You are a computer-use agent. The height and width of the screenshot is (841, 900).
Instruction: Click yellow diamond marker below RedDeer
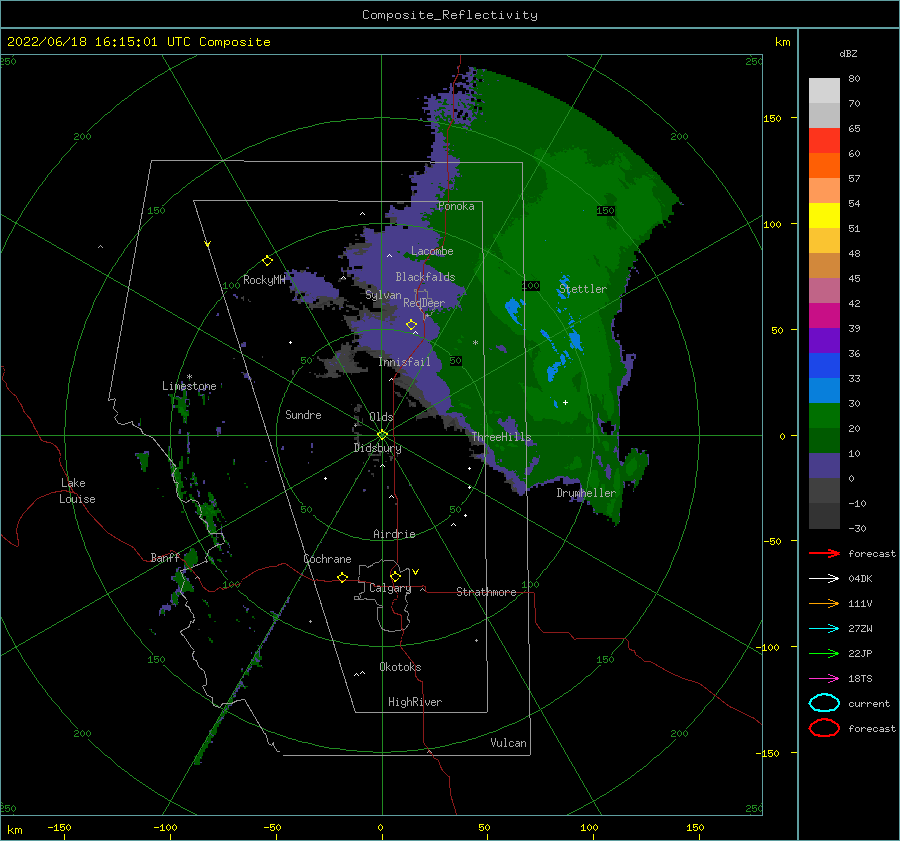411,325
